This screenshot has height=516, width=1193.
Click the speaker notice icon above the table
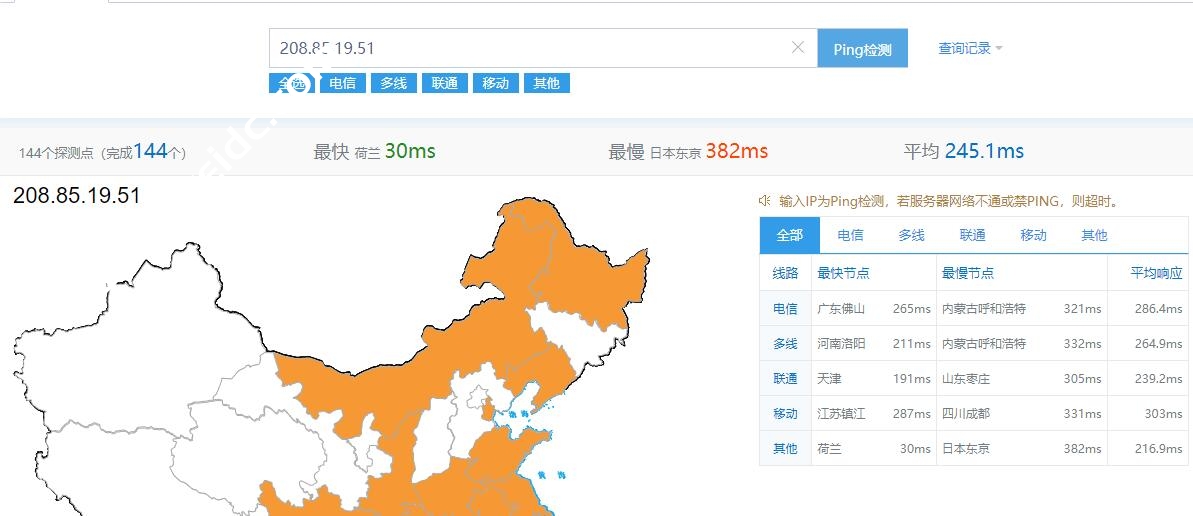(765, 201)
